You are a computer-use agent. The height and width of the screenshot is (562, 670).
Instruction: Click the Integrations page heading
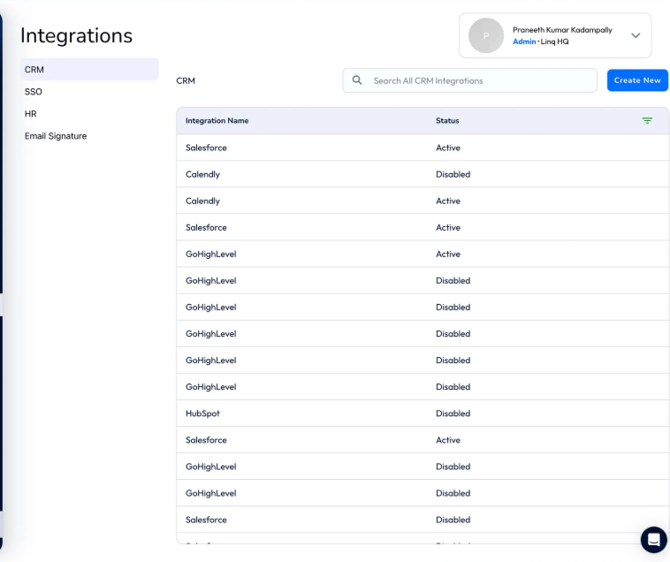click(x=76, y=36)
